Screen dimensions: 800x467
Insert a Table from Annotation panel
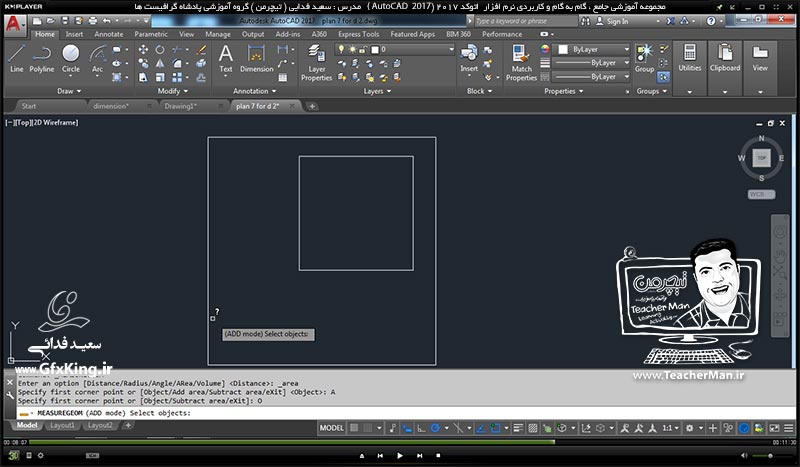click(283, 78)
